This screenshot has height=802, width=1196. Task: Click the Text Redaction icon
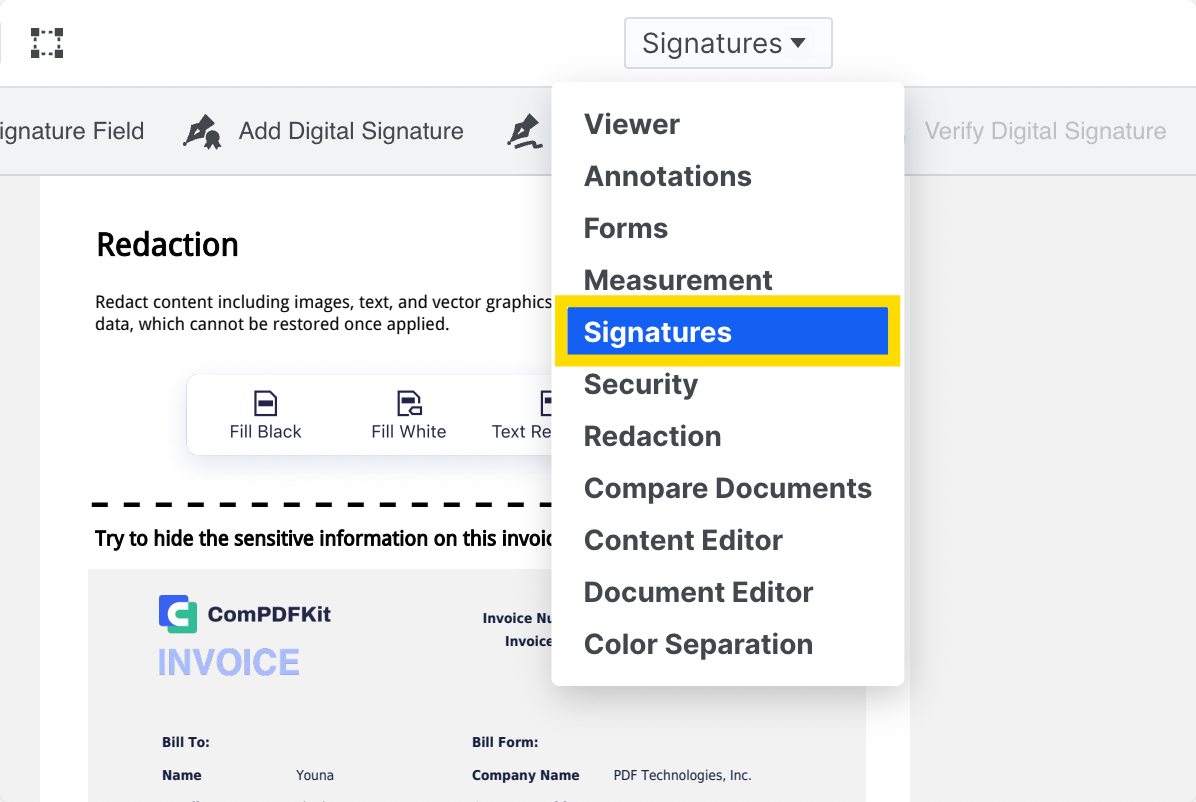(546, 404)
